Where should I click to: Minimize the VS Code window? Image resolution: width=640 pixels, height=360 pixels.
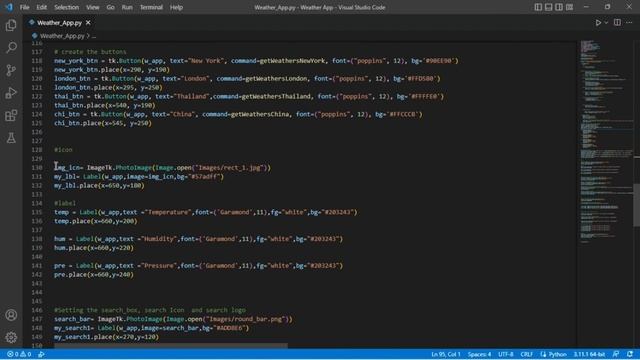tap(587, 7)
